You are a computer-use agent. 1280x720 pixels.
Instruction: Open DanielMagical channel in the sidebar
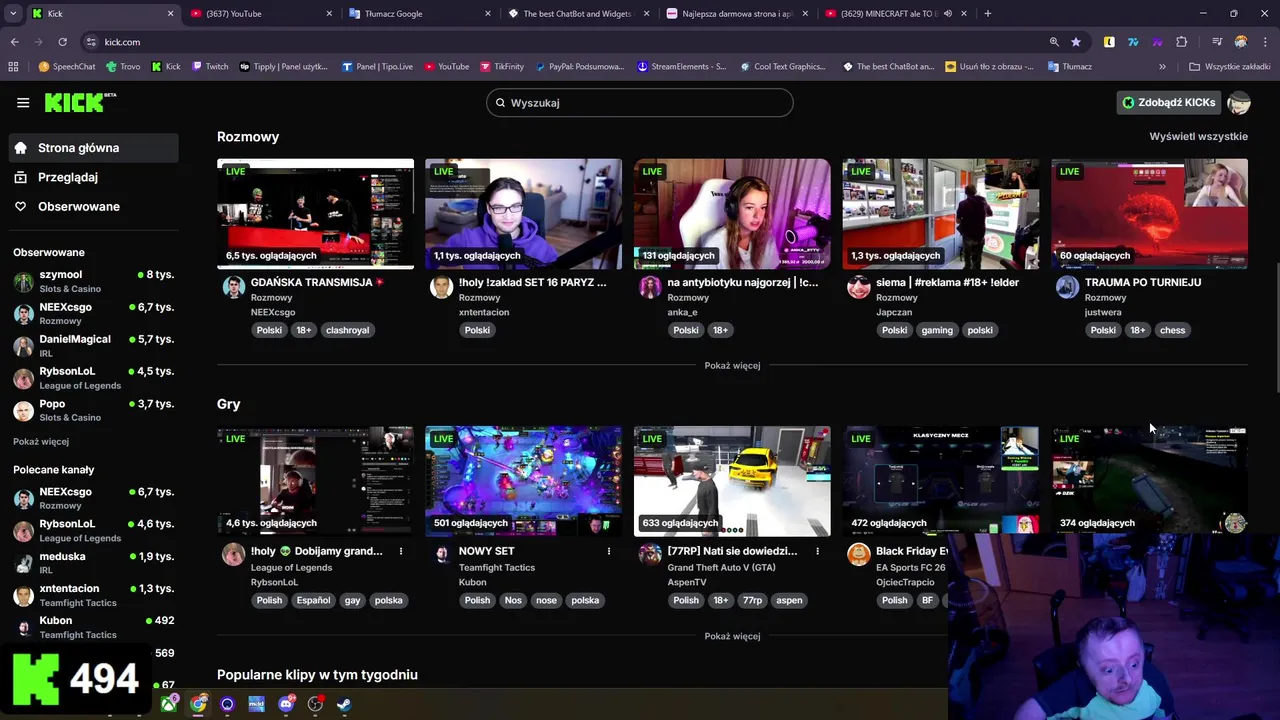tap(94, 346)
